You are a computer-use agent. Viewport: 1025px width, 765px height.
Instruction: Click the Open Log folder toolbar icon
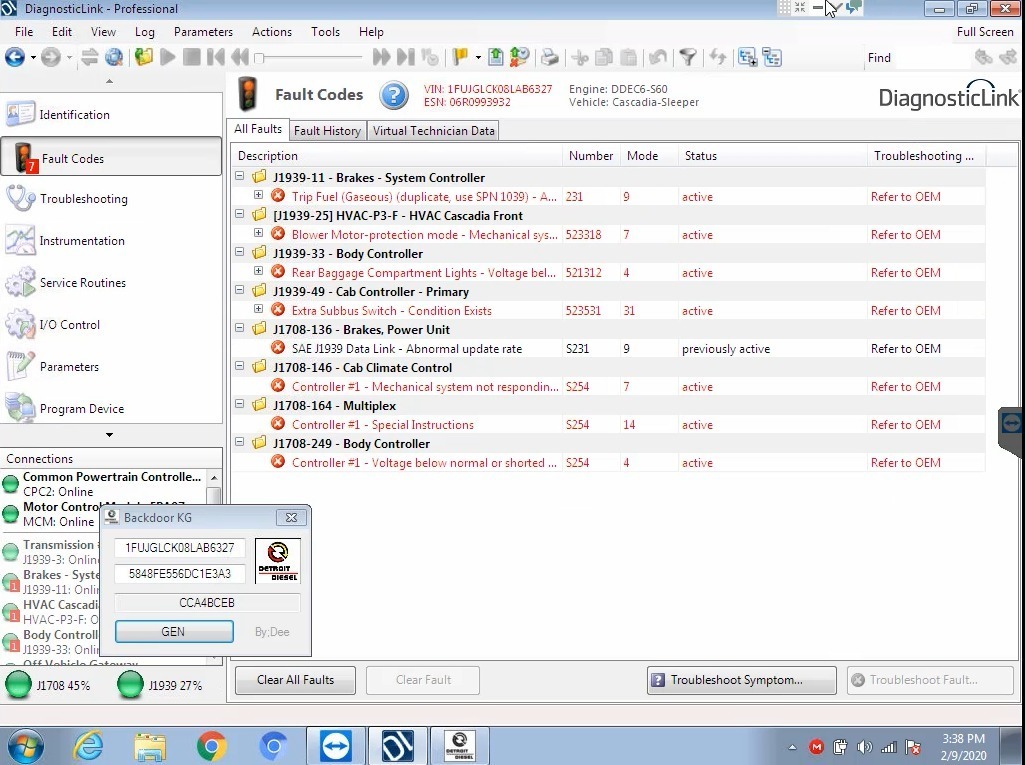(144, 58)
